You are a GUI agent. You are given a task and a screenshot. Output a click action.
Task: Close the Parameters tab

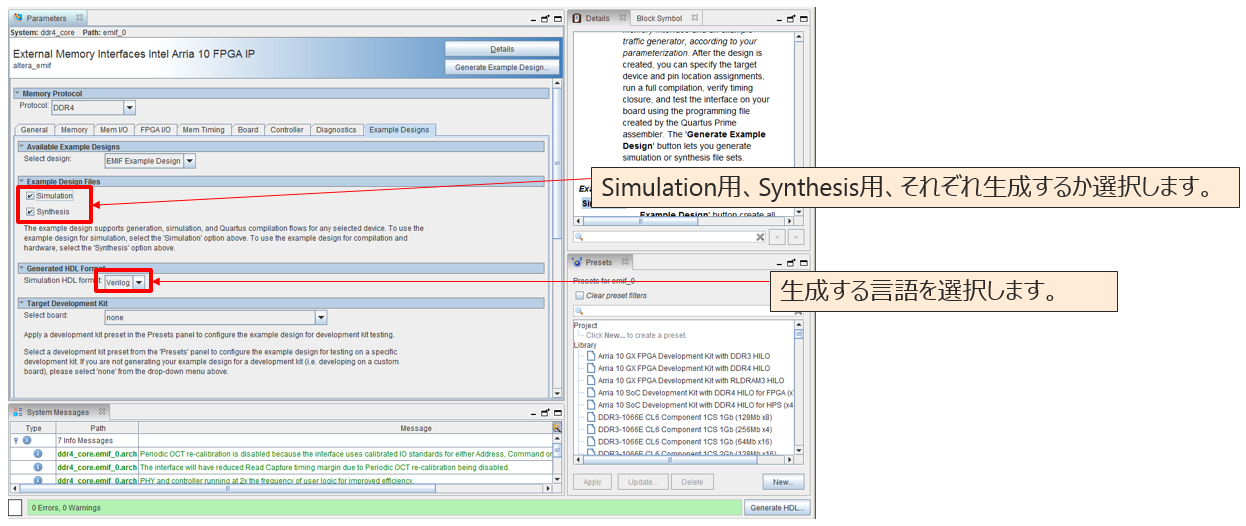tap(79, 18)
